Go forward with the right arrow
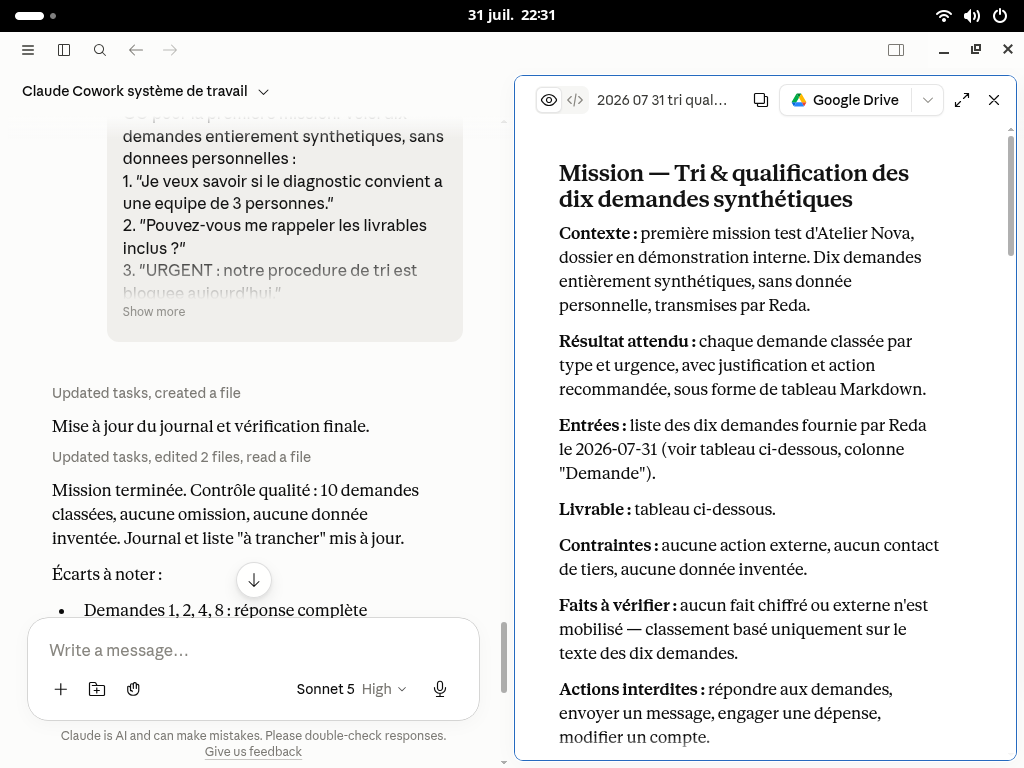The image size is (1024, 768). click(x=170, y=50)
